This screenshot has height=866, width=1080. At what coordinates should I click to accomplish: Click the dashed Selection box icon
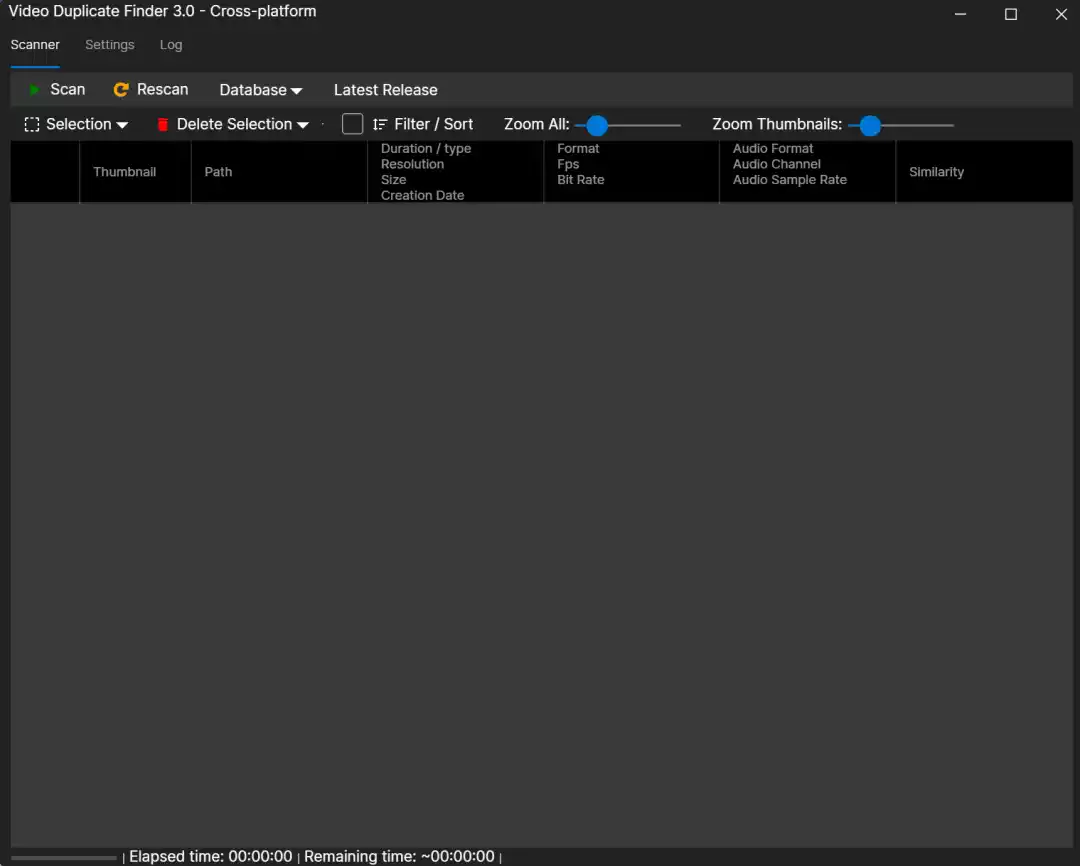(x=32, y=125)
